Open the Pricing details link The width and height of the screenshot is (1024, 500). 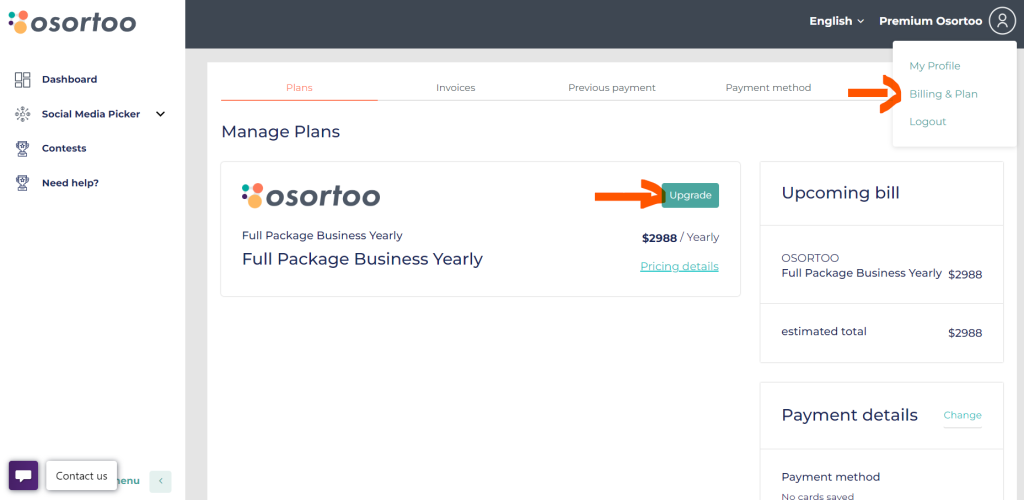point(679,266)
